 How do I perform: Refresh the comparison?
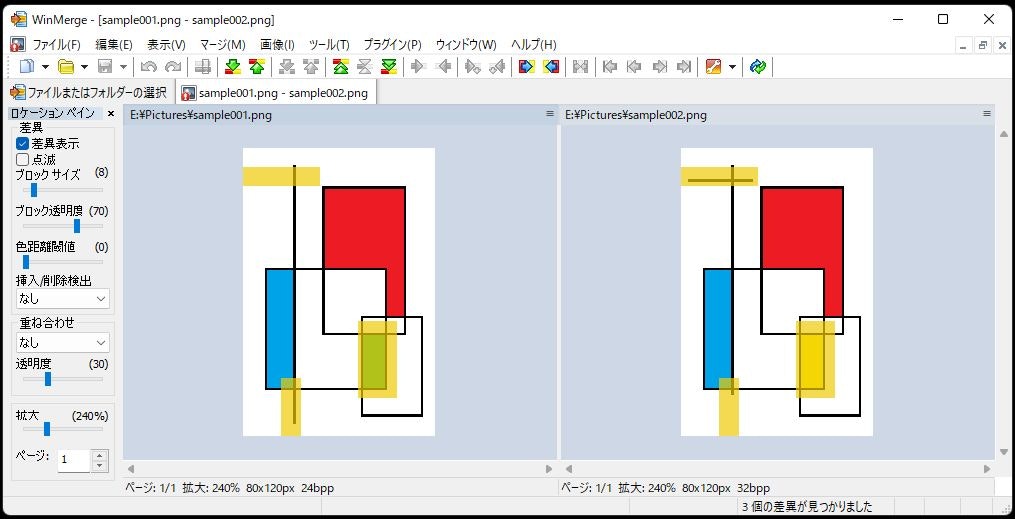(x=758, y=66)
